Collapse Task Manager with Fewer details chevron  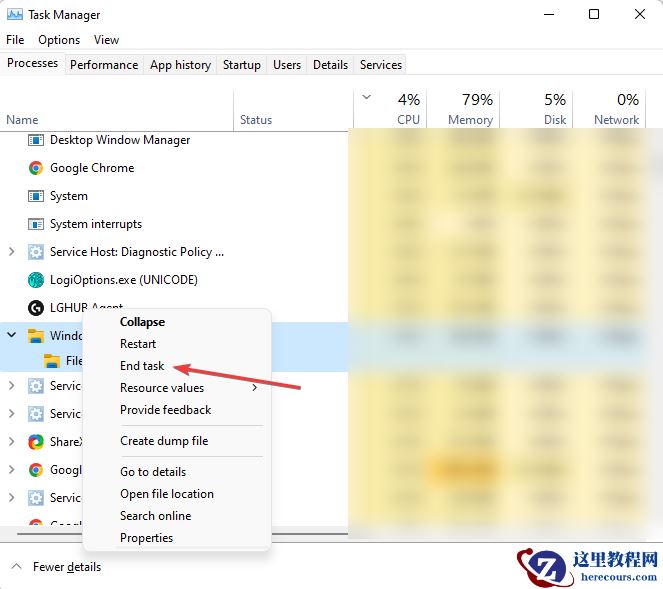(16, 566)
